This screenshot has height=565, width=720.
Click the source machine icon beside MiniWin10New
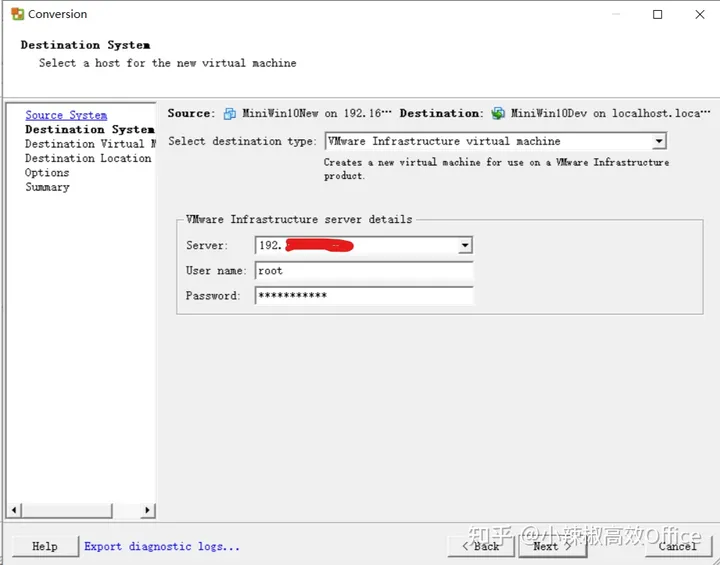coord(230,113)
